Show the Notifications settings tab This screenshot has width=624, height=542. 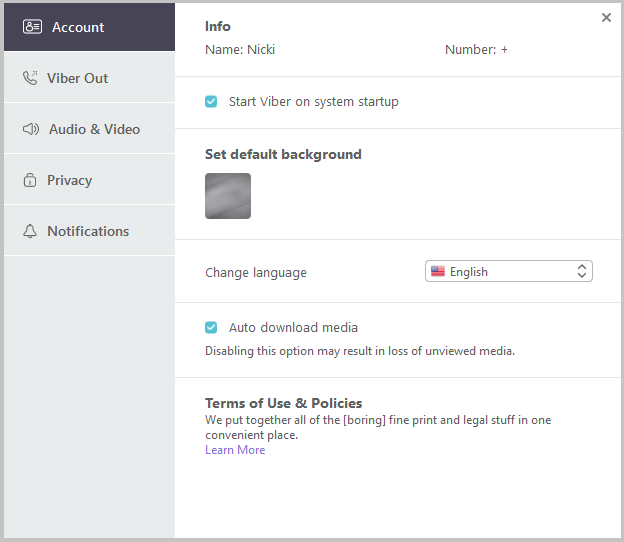pos(88,231)
